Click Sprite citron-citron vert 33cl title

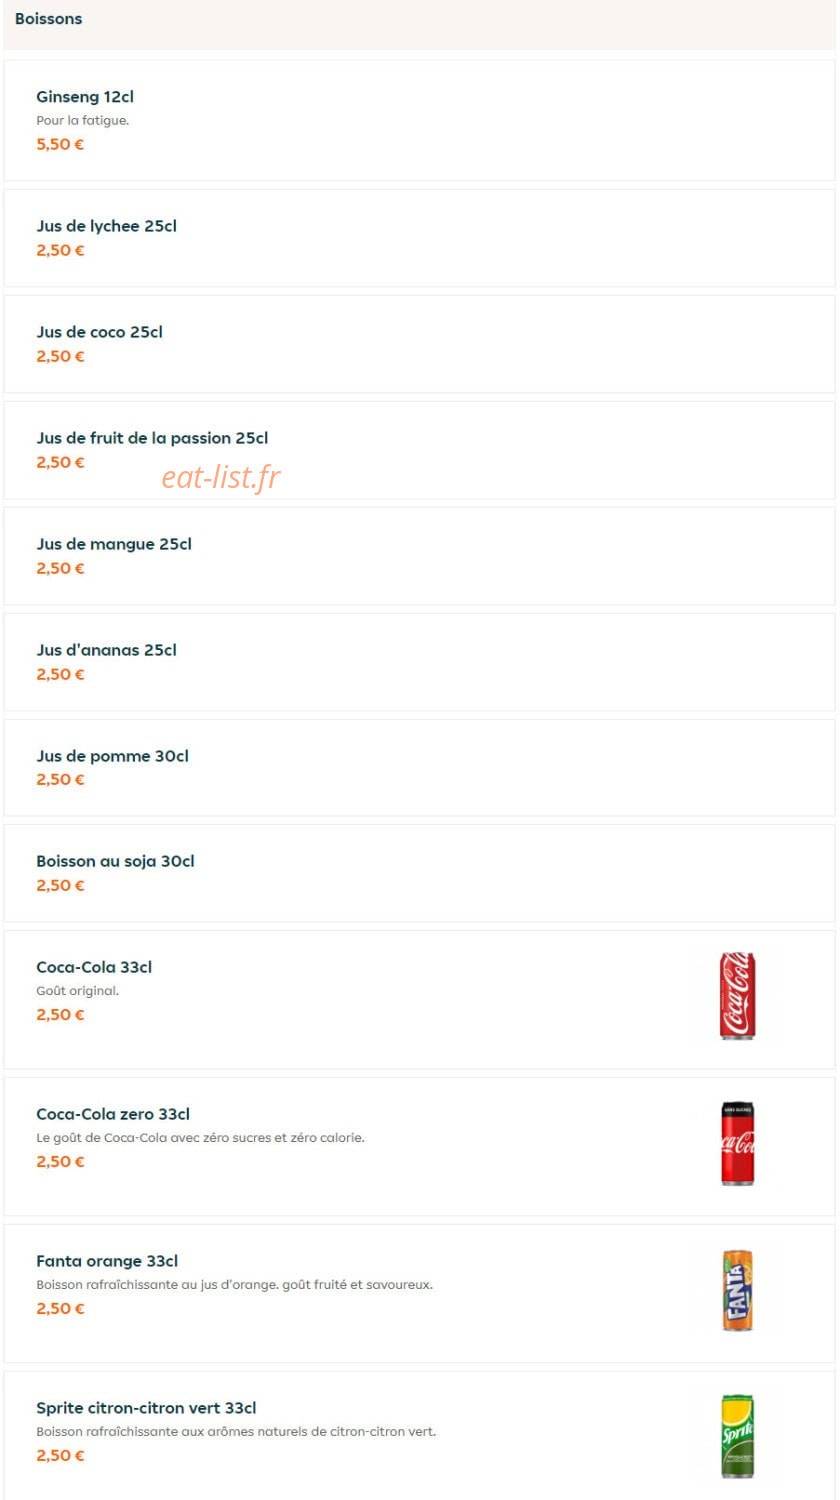click(x=146, y=1408)
